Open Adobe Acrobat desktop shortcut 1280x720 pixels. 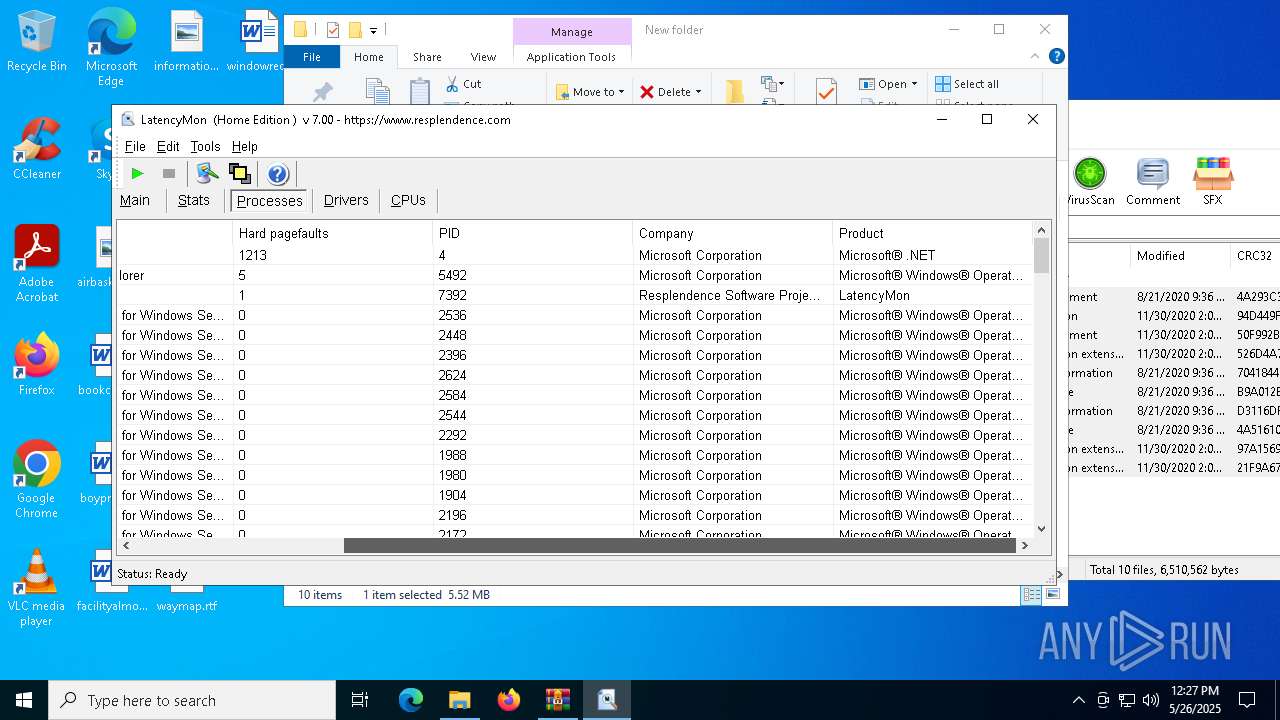(37, 264)
